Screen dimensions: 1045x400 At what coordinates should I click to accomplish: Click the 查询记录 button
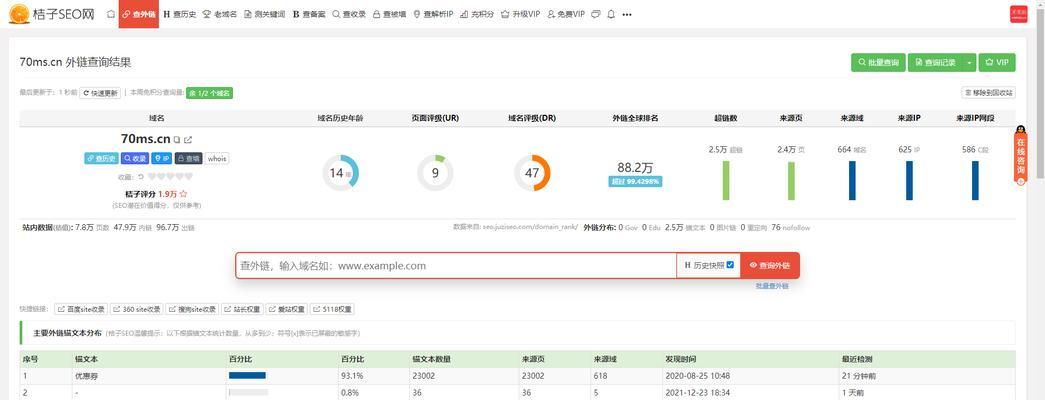point(936,63)
